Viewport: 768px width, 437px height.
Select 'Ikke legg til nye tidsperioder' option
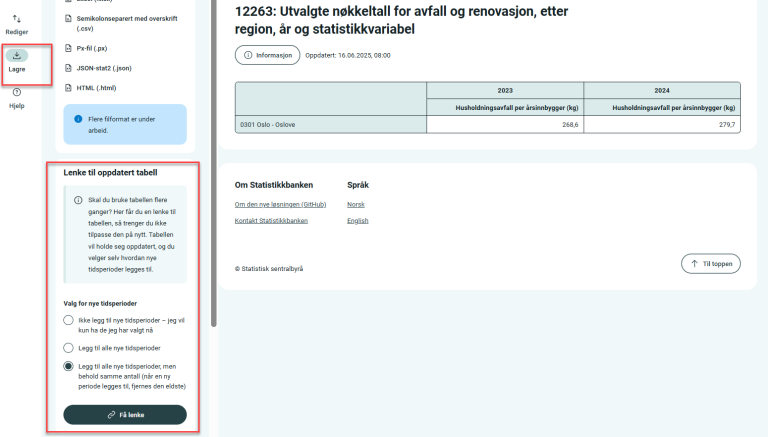68,320
